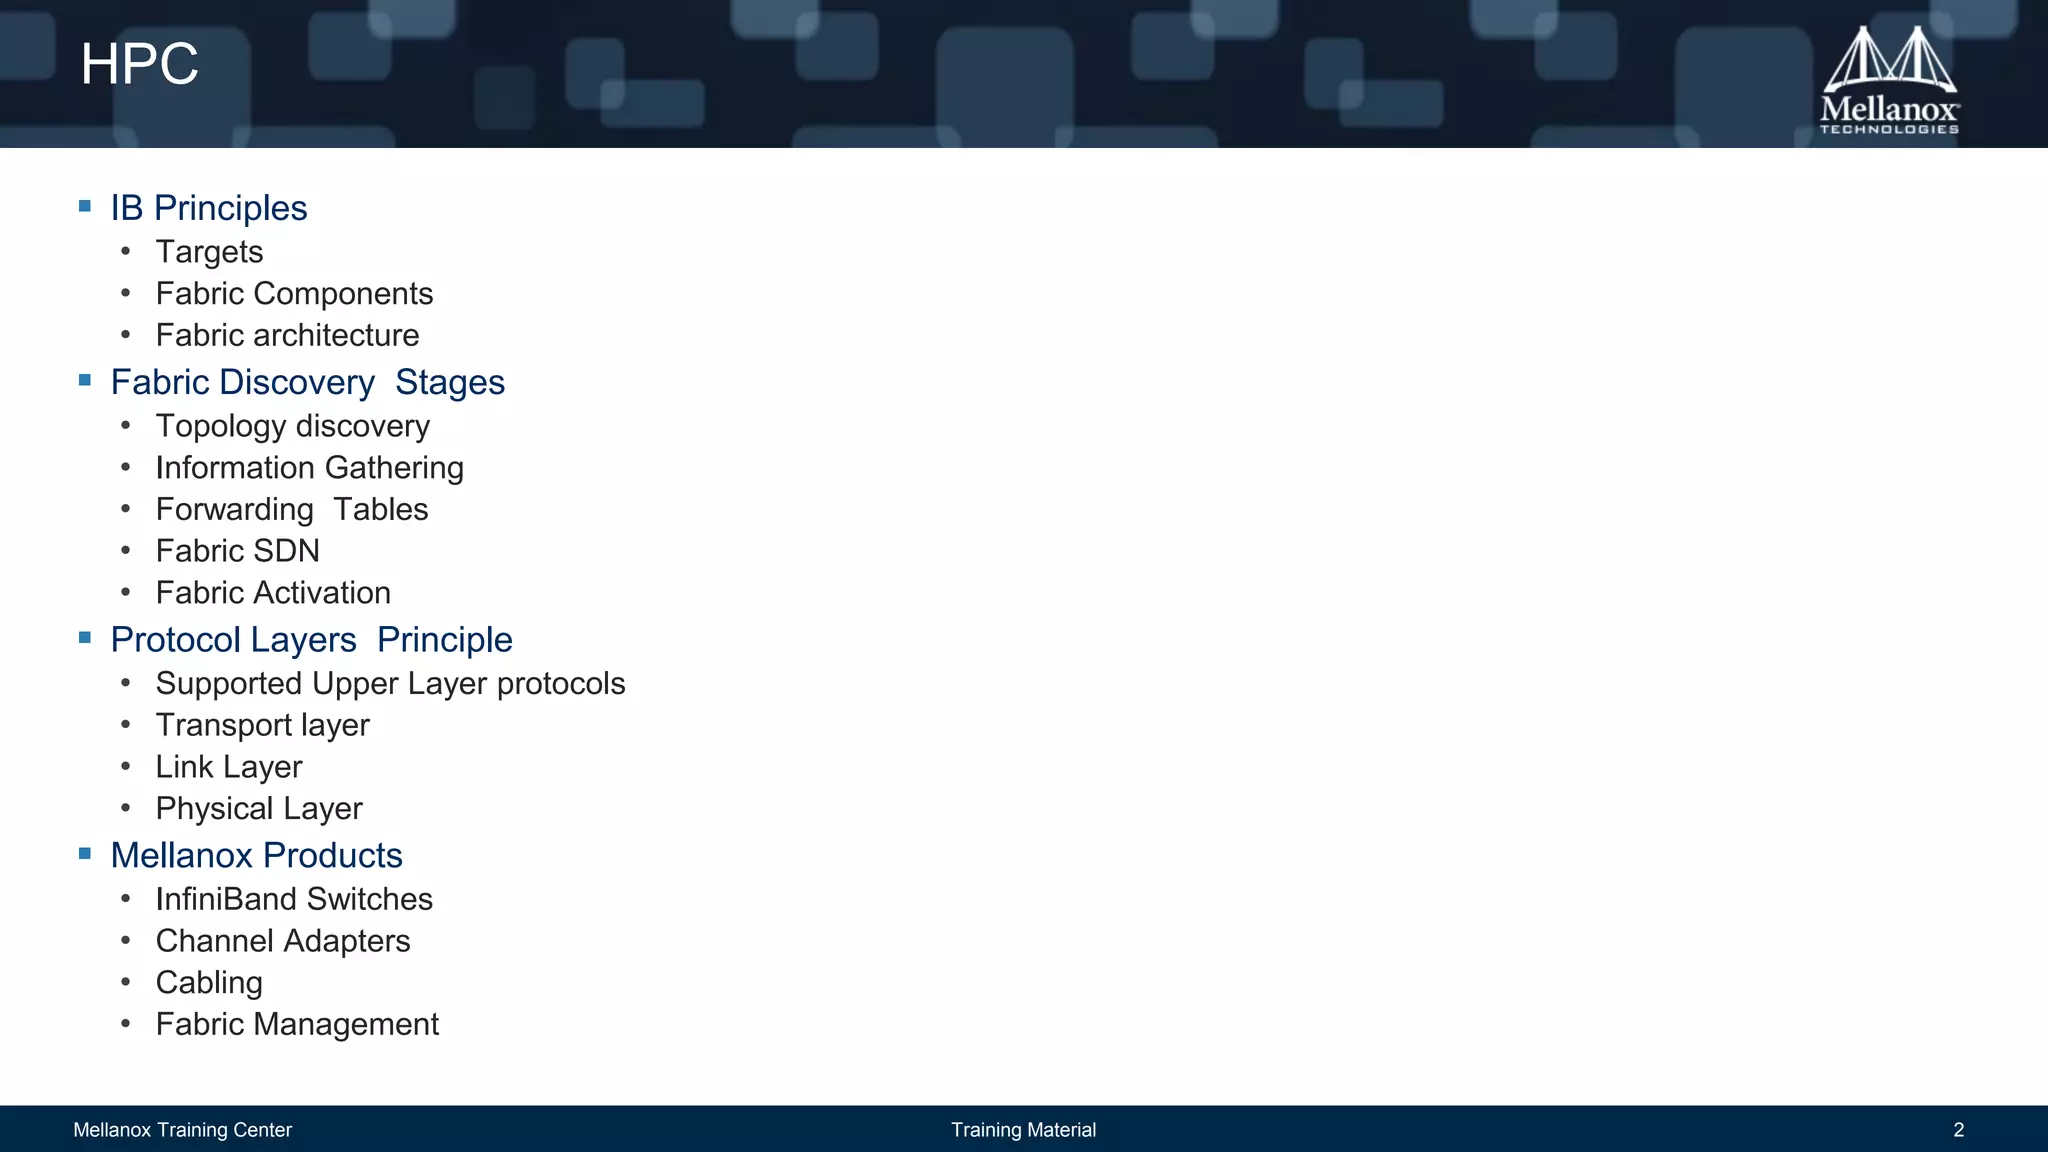
Task: Click Protocol Layers Principle heading
Action: (311, 640)
